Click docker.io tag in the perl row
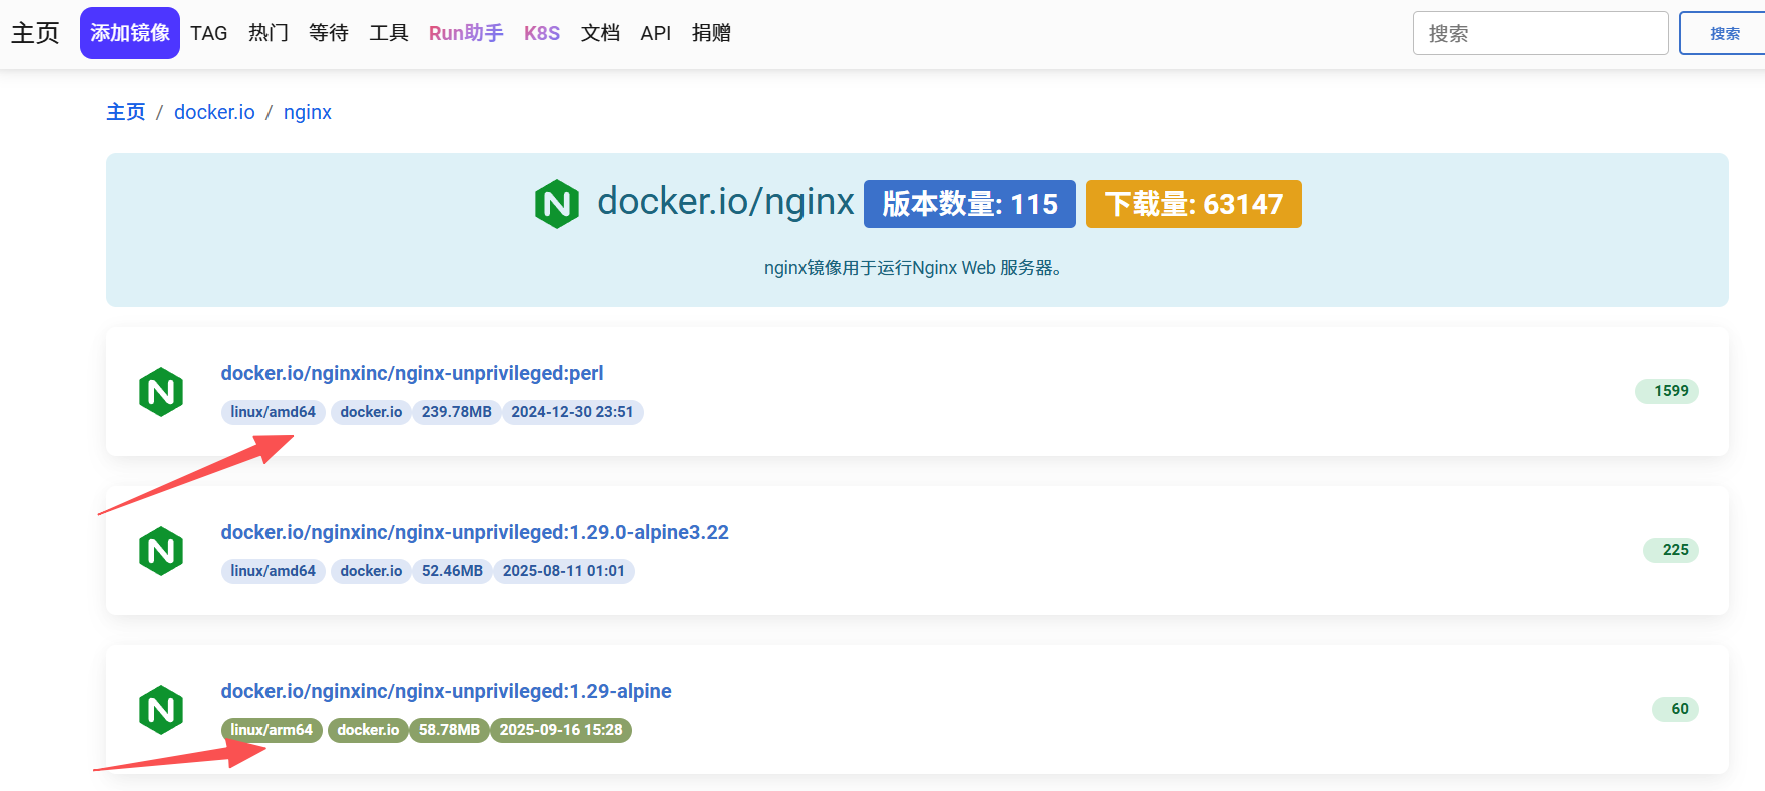1765x791 pixels. [x=371, y=412]
